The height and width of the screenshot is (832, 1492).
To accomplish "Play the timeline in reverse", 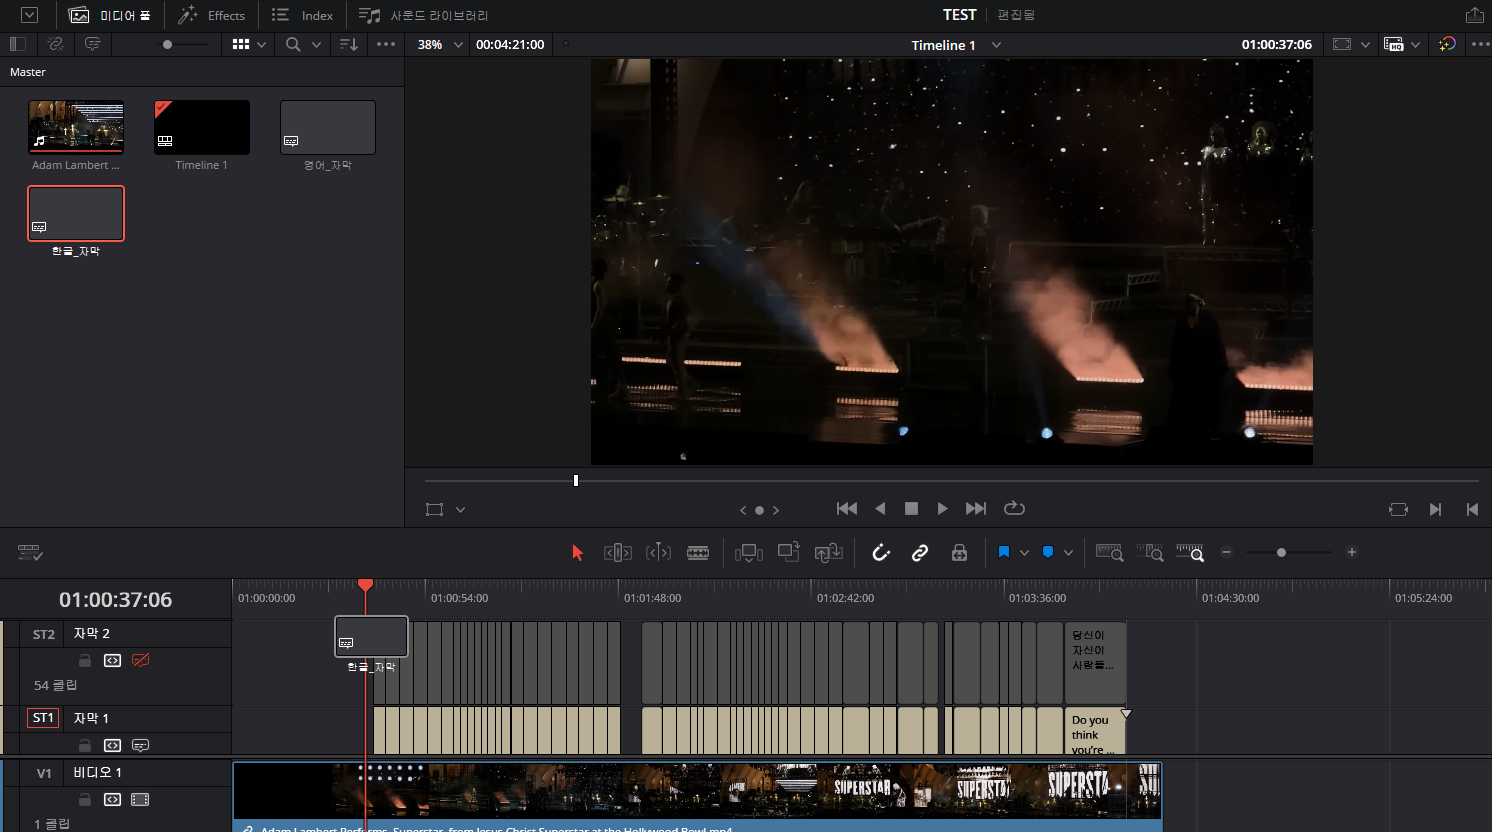I will (x=880, y=508).
